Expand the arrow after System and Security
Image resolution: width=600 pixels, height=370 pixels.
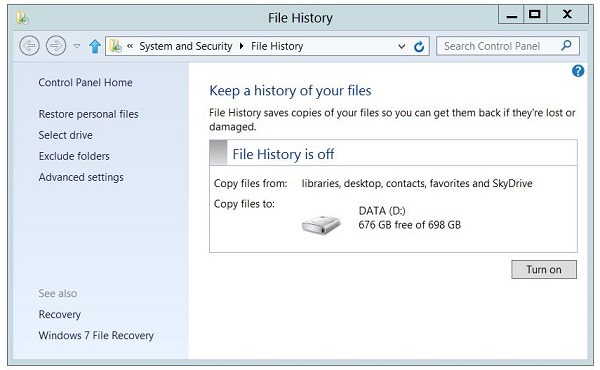tap(241, 46)
